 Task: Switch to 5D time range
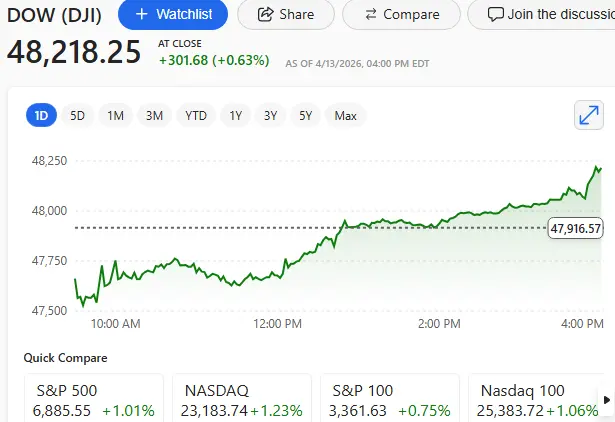(x=77, y=116)
